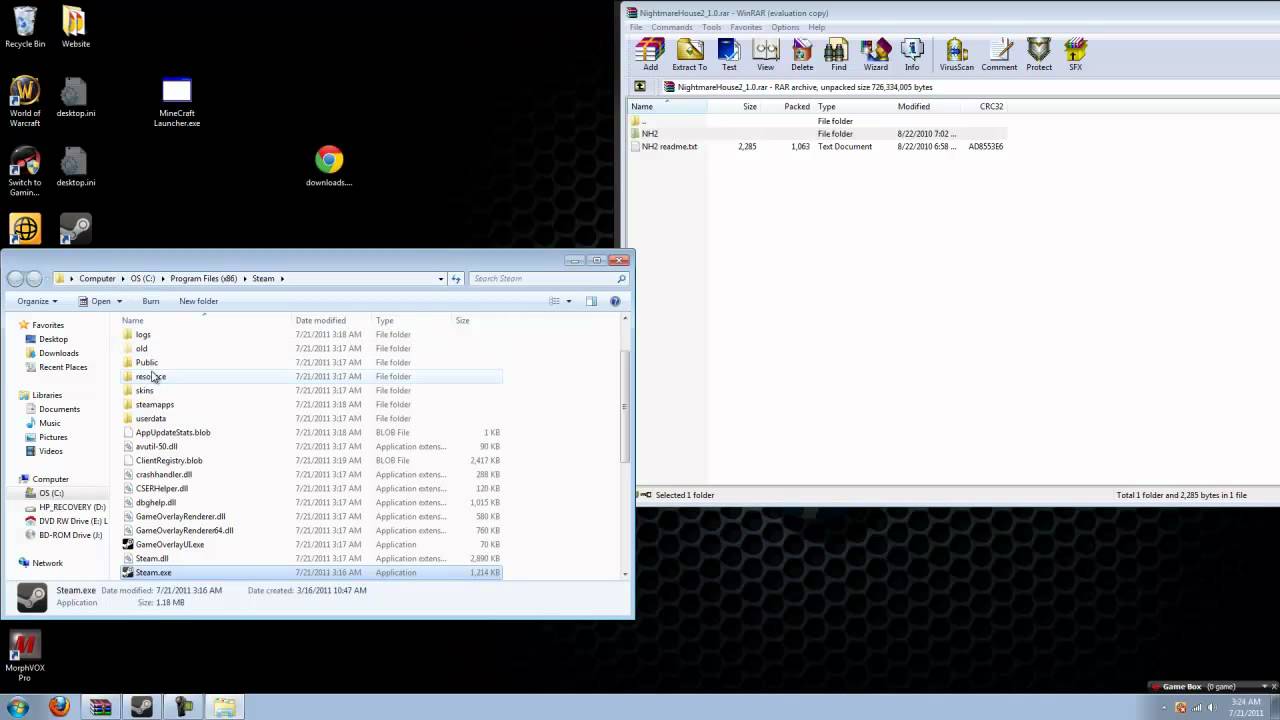Open the Wizard tool in WinRAR
Screen dimensions: 1280x720
tap(875, 55)
